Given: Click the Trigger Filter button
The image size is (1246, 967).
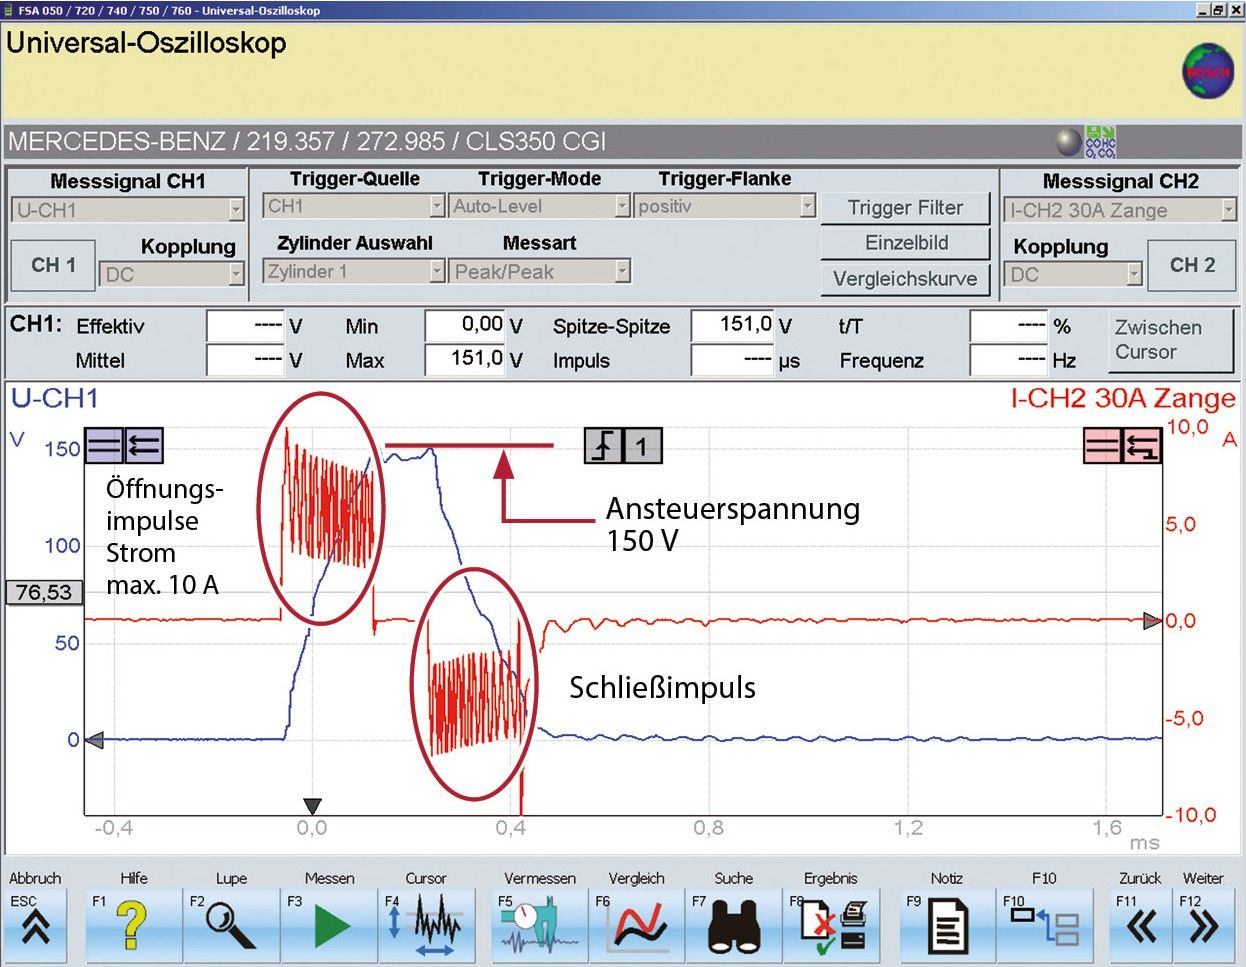Looking at the screenshot, I should tap(905, 208).
